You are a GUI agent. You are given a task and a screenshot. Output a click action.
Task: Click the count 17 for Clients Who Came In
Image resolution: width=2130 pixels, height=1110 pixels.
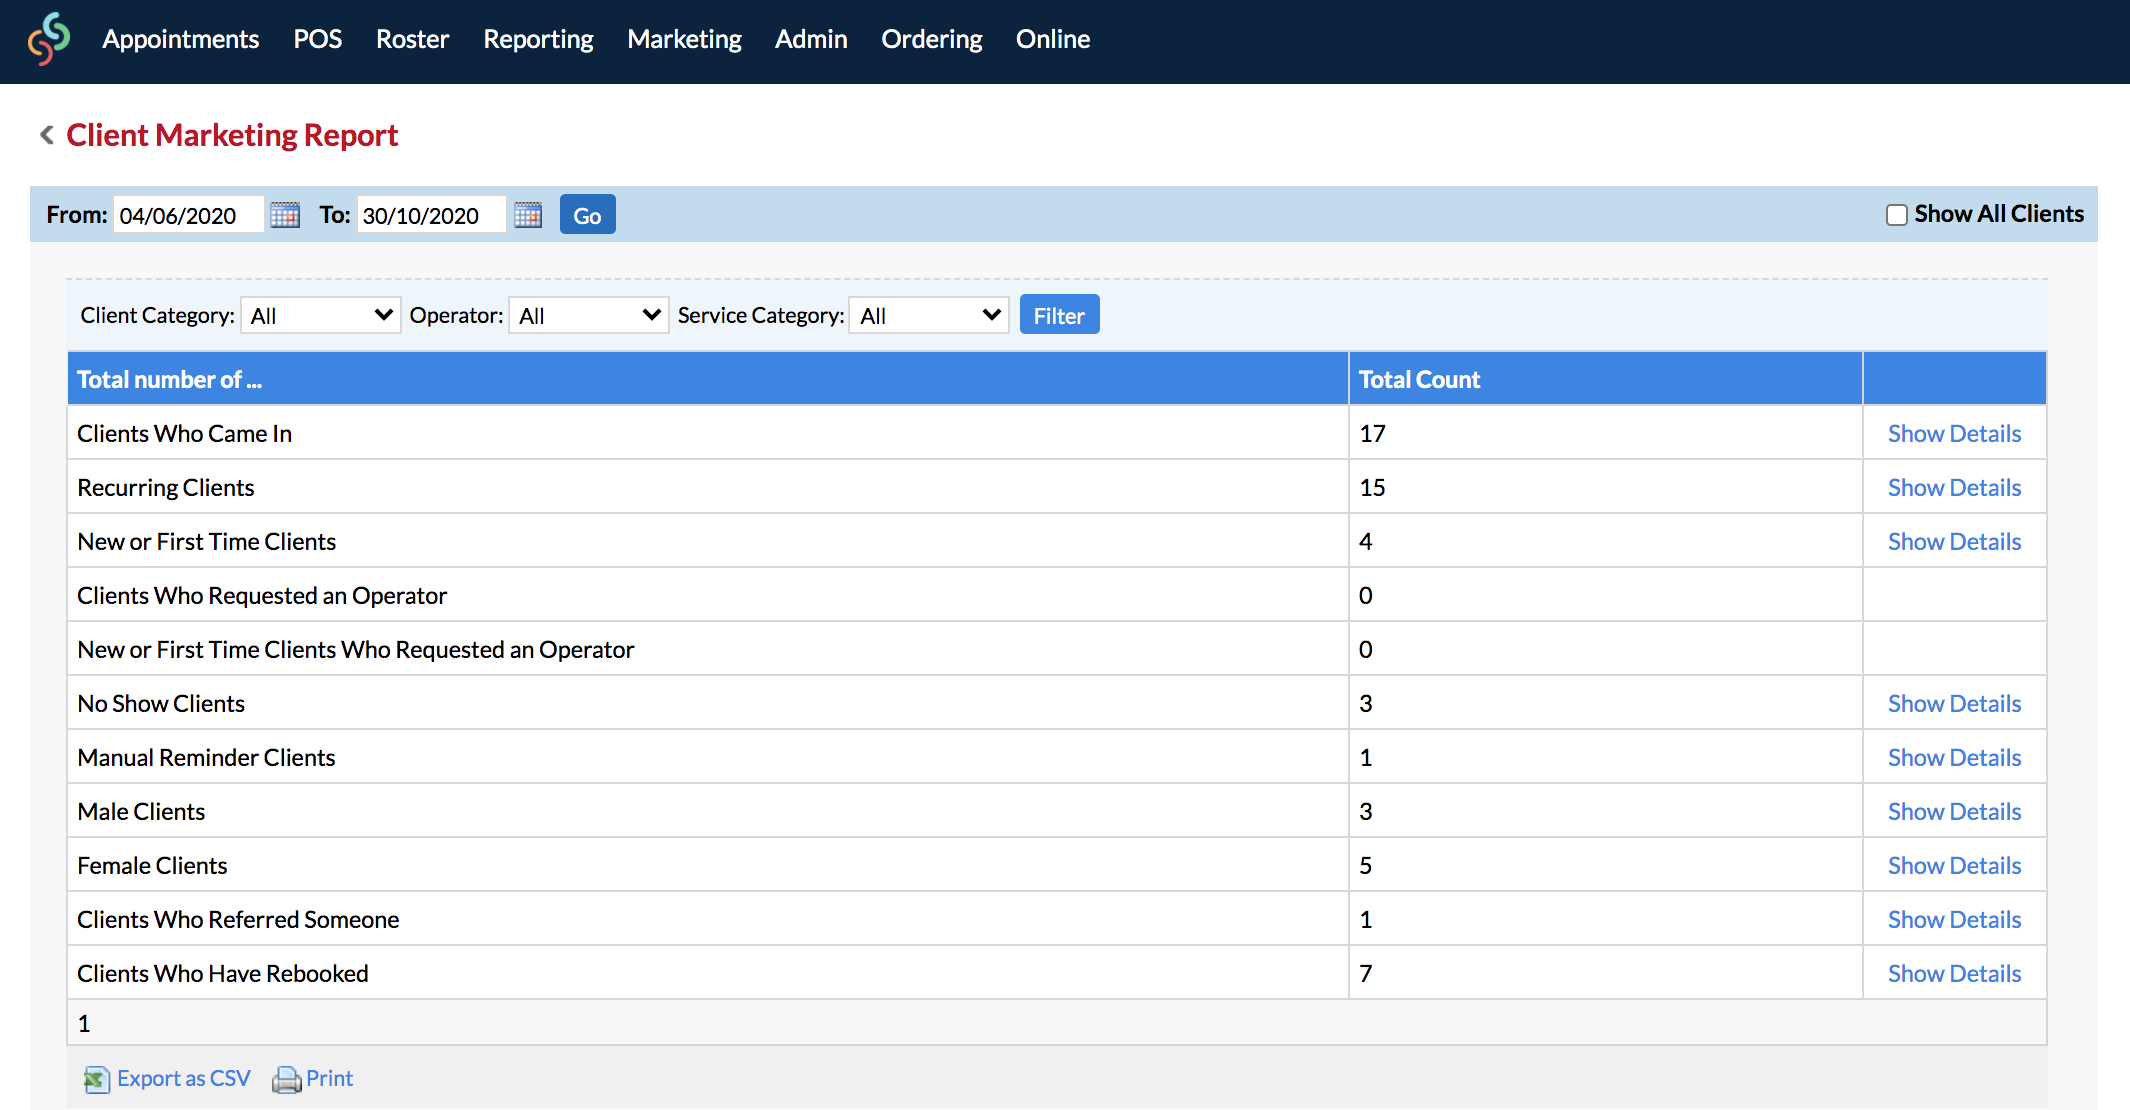(1373, 433)
